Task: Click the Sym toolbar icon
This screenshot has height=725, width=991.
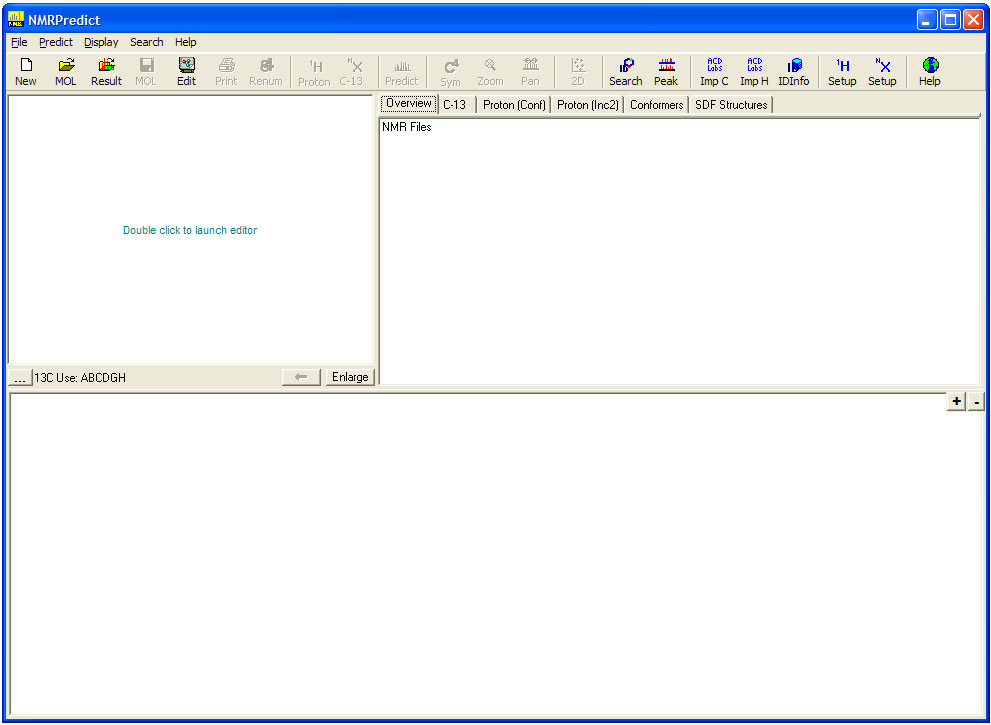Action: [451, 72]
